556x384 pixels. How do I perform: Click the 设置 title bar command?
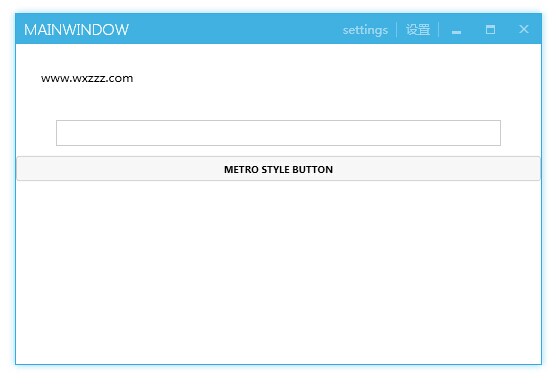point(418,30)
